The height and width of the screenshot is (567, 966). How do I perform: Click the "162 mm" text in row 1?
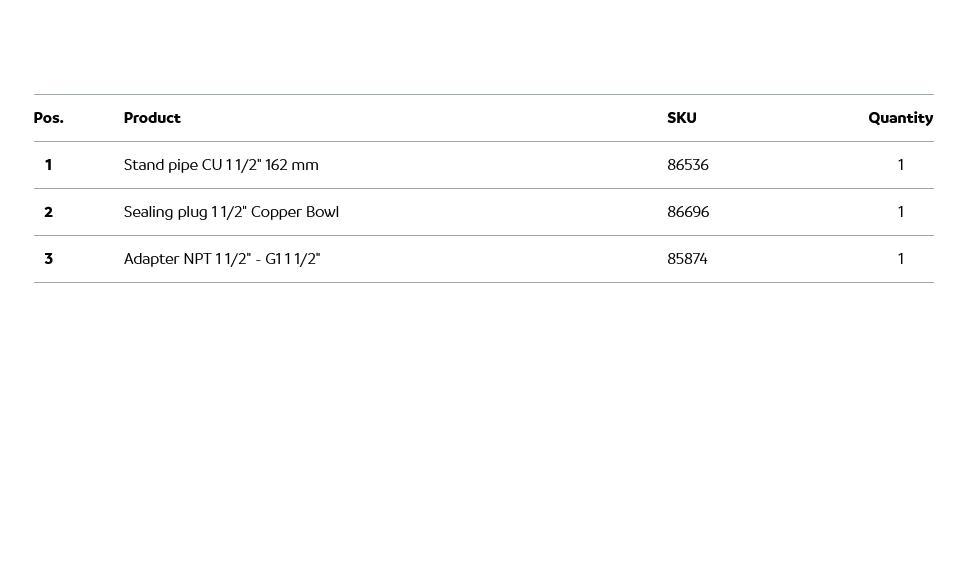click(291, 165)
